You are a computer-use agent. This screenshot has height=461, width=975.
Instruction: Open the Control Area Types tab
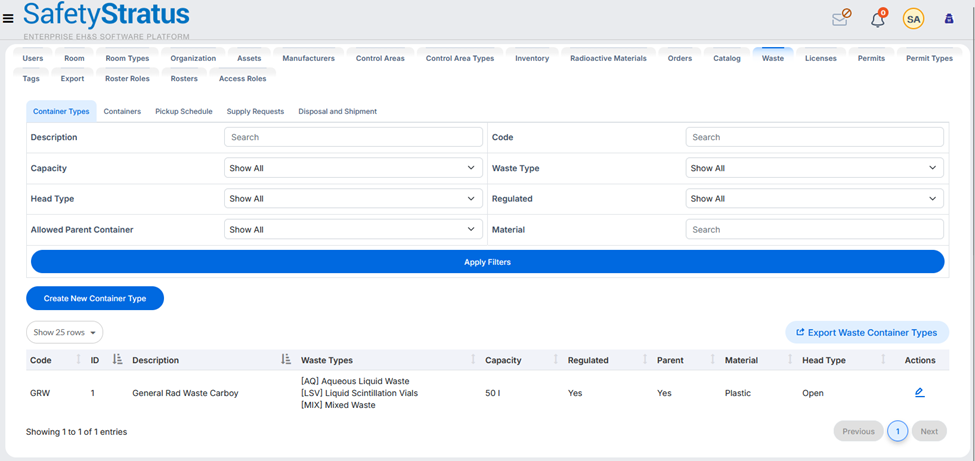(460, 58)
